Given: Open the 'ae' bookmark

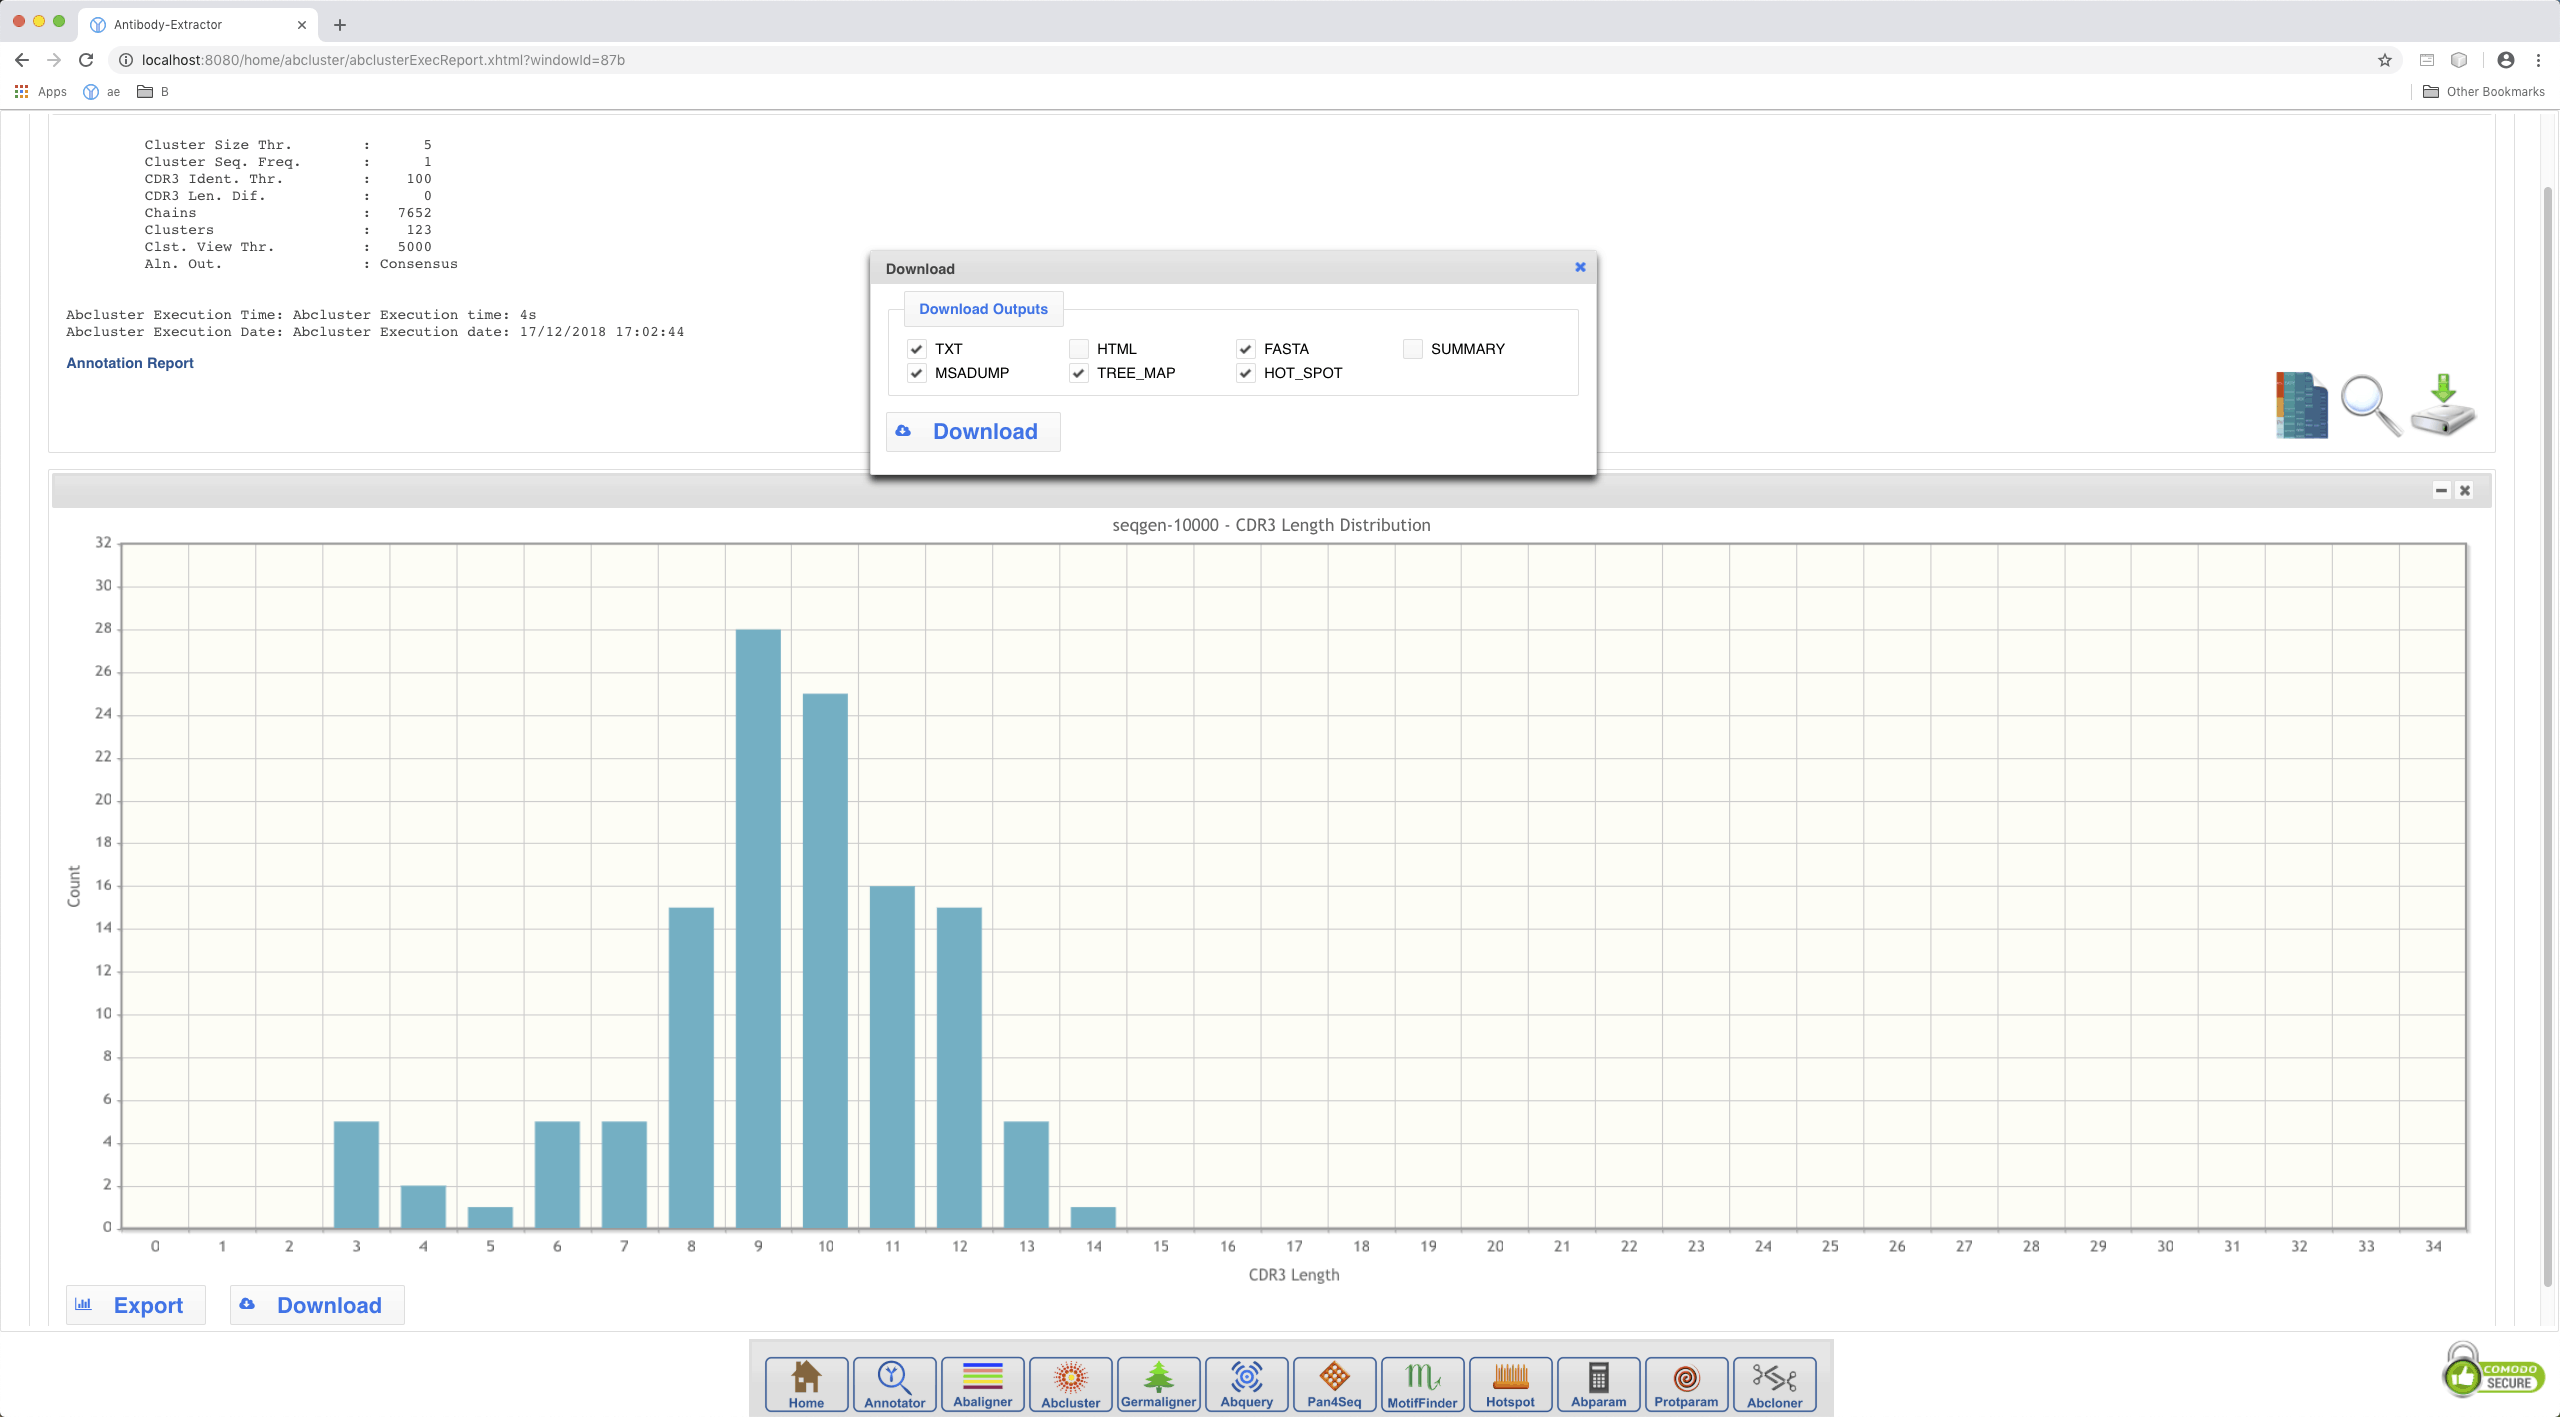Looking at the screenshot, I should coord(101,91).
